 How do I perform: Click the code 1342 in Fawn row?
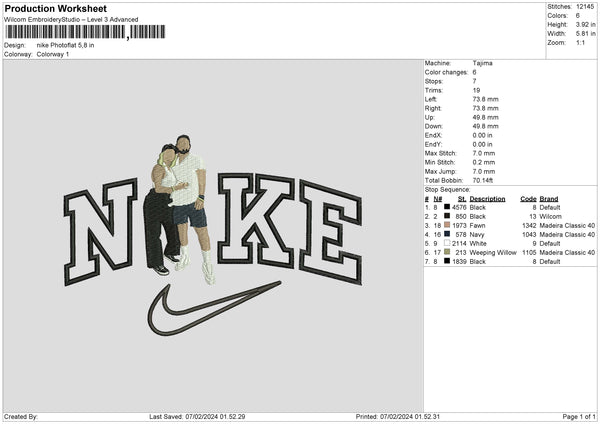tap(529, 226)
